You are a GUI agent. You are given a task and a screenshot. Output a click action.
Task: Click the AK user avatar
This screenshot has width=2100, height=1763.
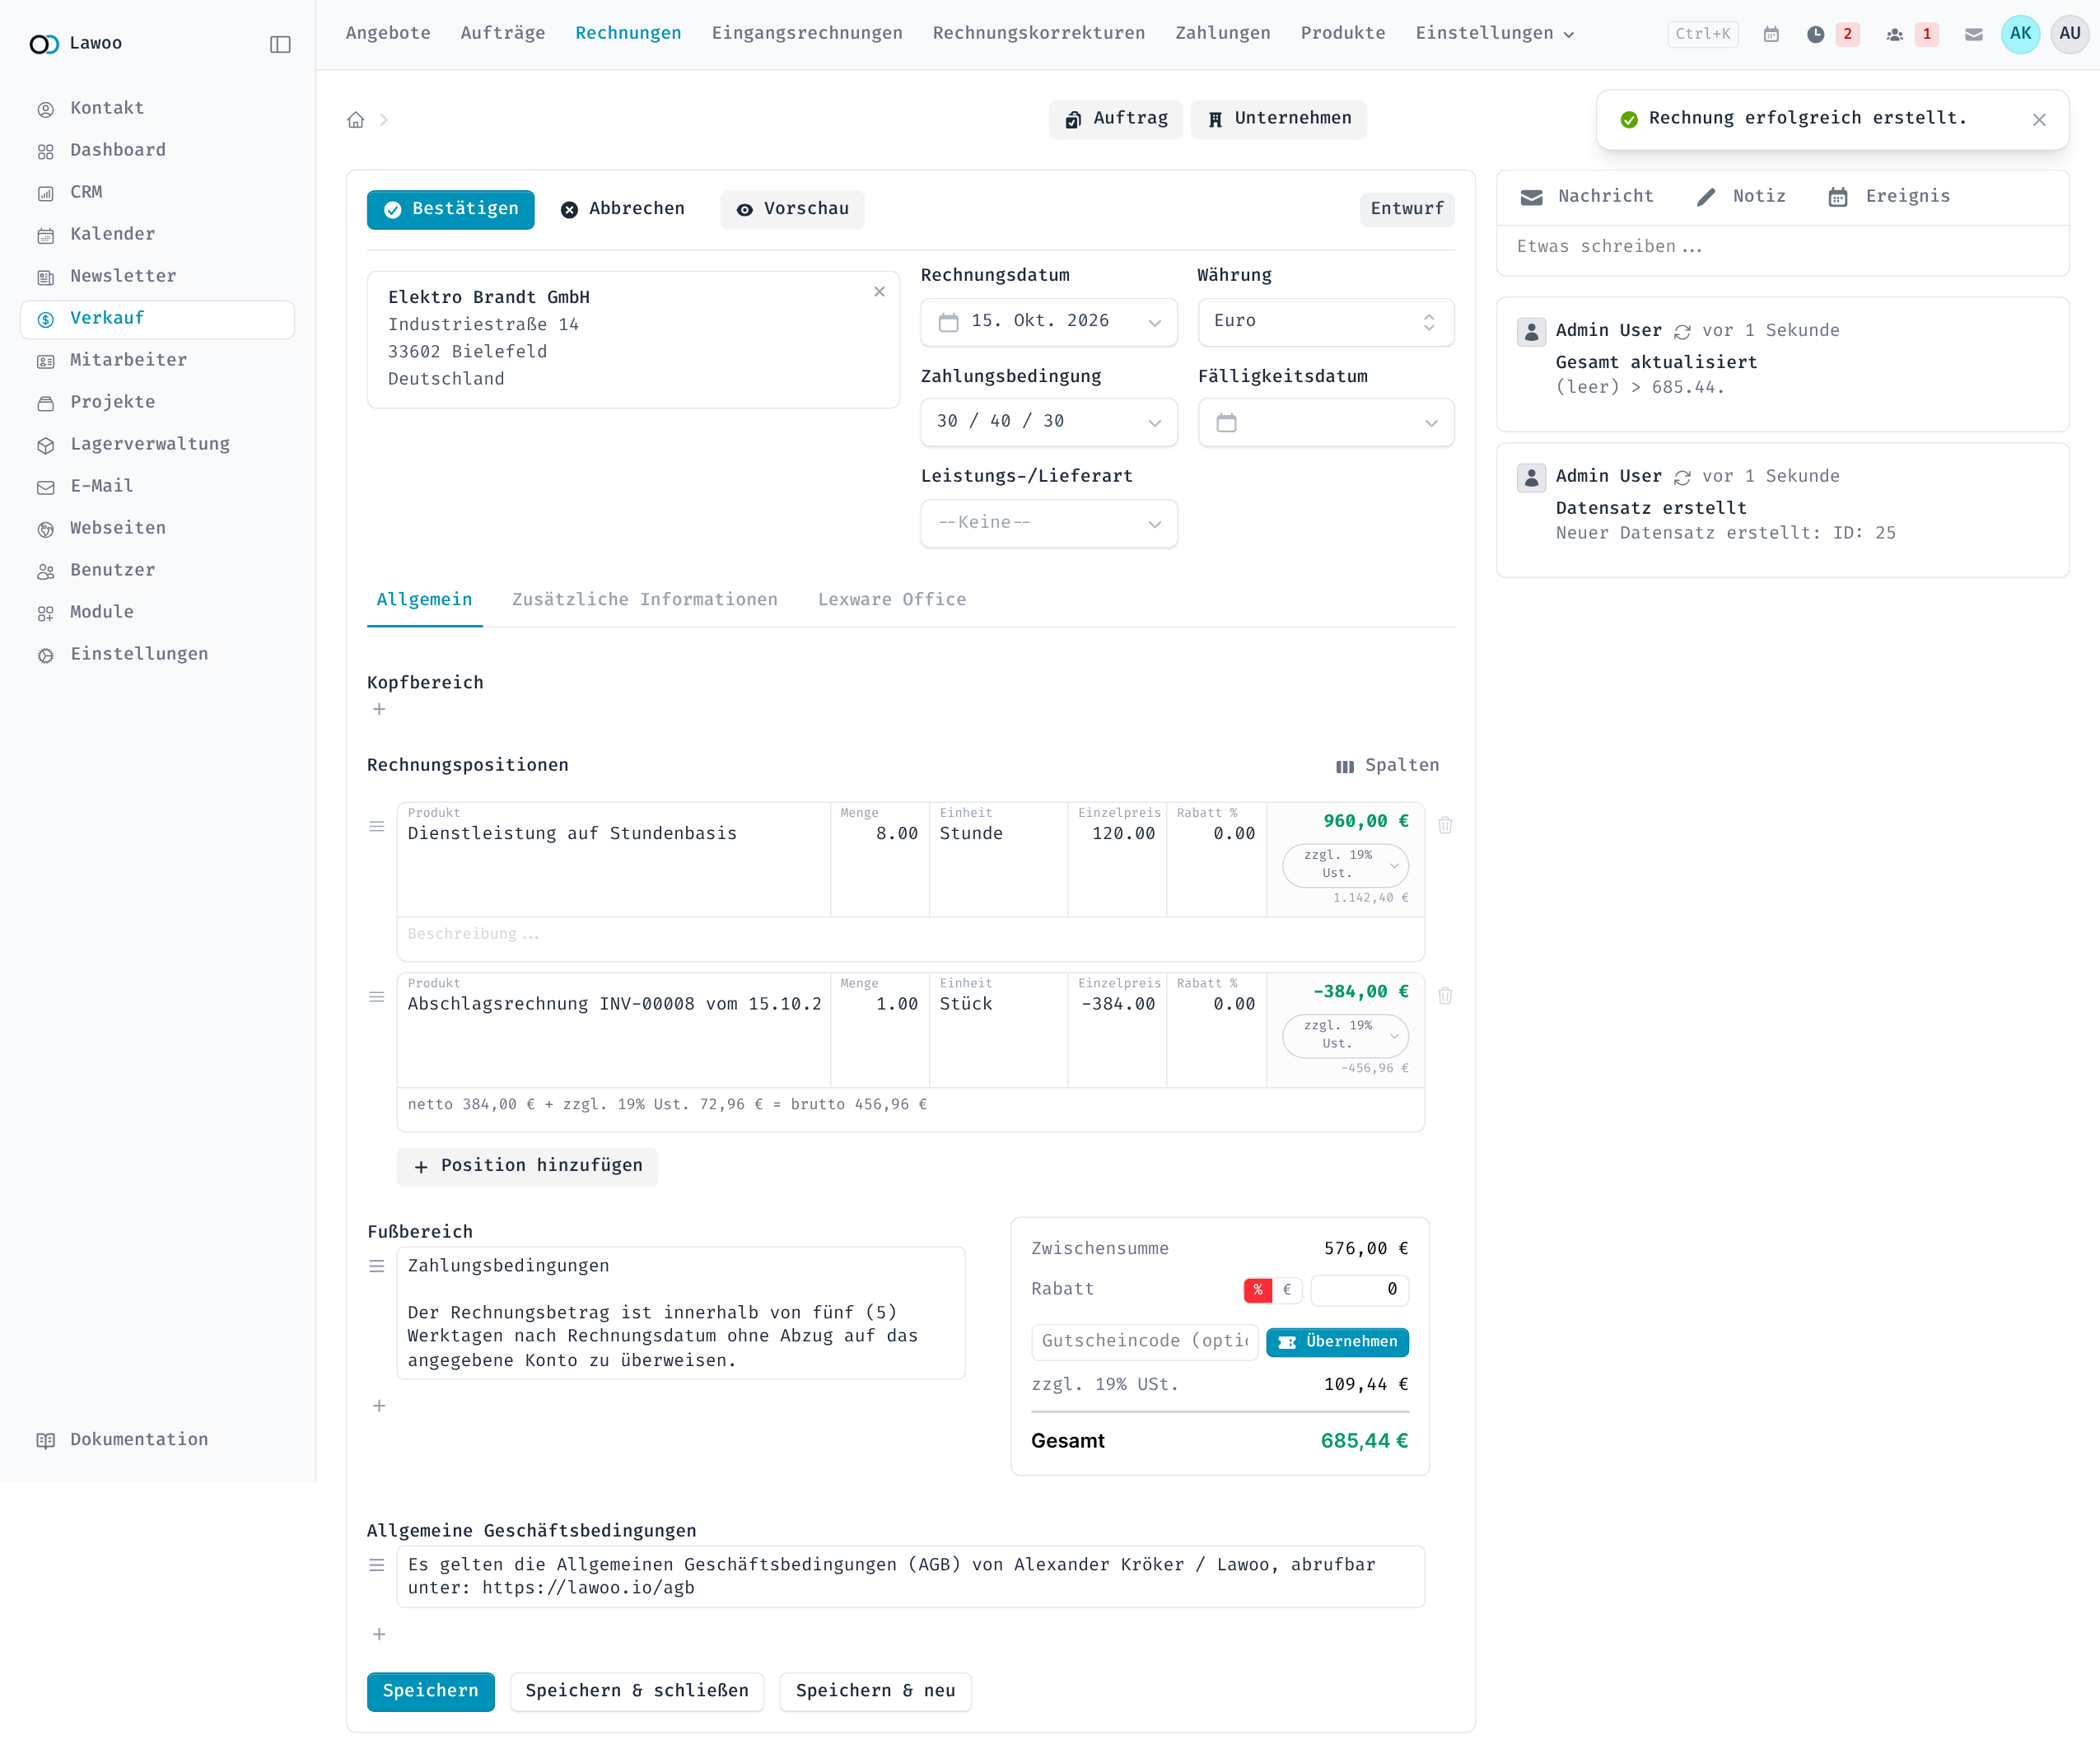(x=2021, y=34)
